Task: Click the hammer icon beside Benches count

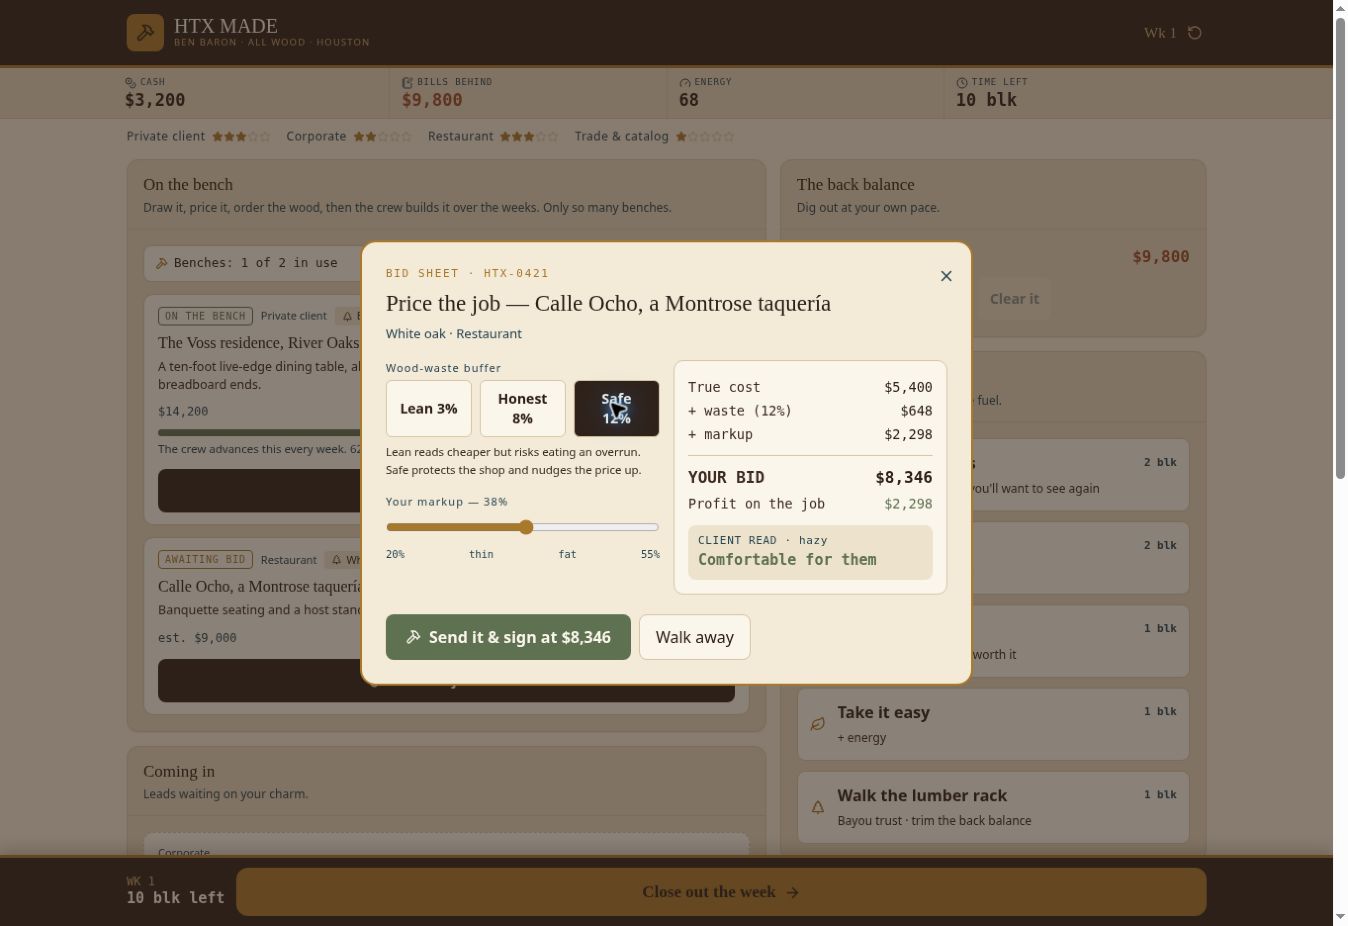Action: coord(162,263)
